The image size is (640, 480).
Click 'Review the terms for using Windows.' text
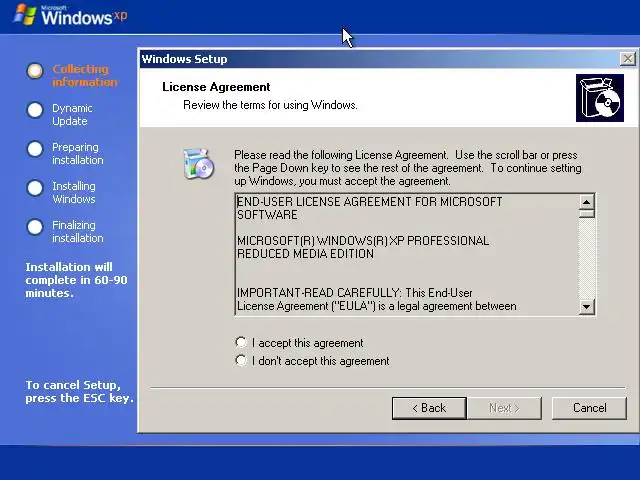coord(270,105)
